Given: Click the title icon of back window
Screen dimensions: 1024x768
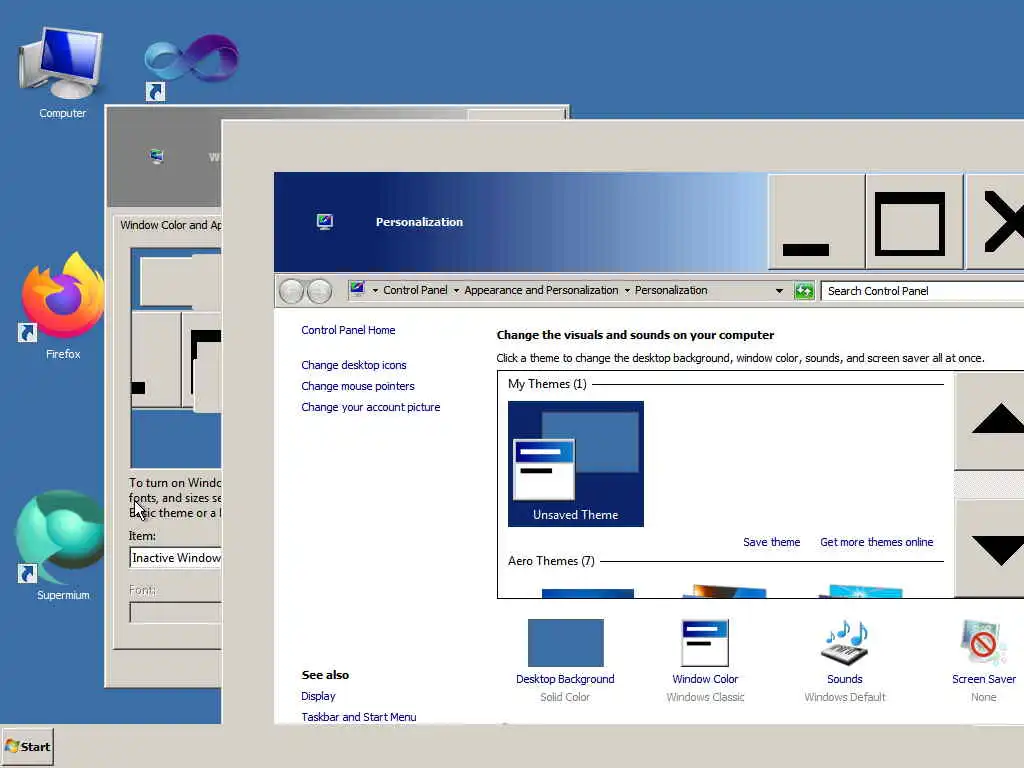Looking at the screenshot, I should [156, 156].
